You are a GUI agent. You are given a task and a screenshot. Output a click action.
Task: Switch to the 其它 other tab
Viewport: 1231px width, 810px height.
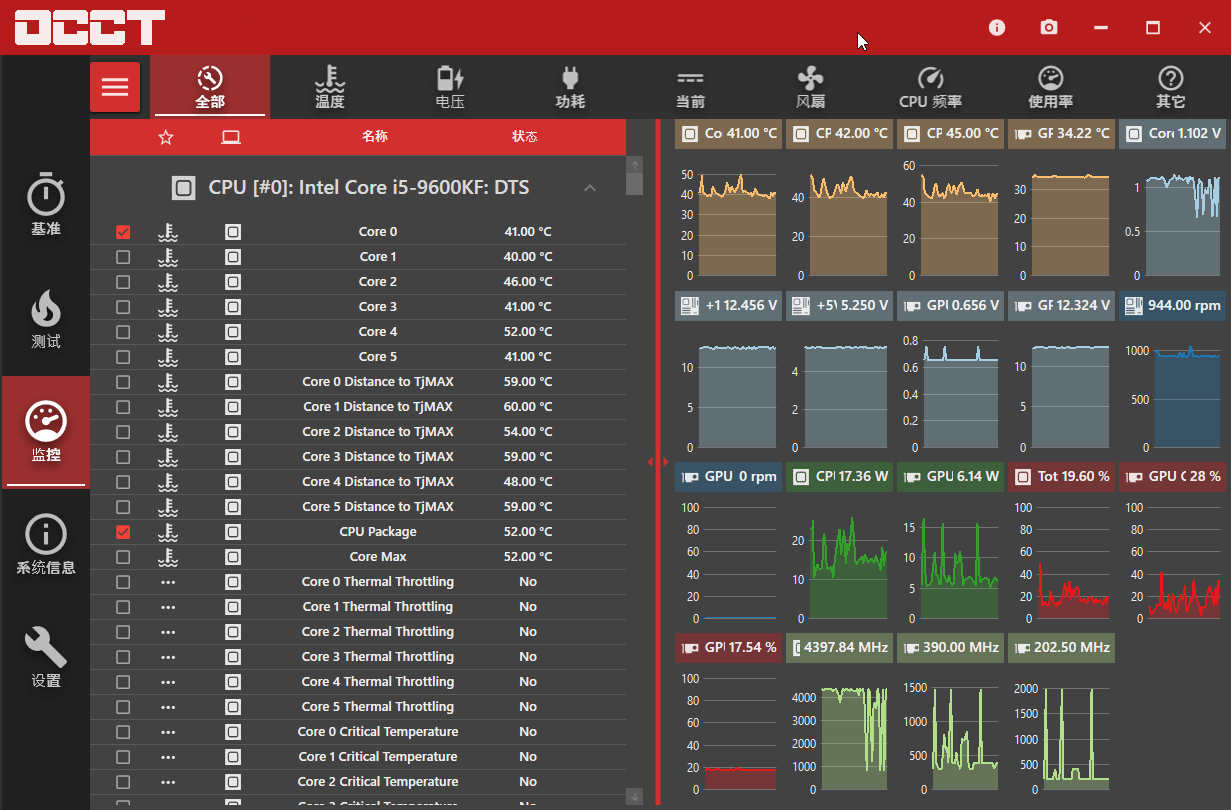point(1170,87)
